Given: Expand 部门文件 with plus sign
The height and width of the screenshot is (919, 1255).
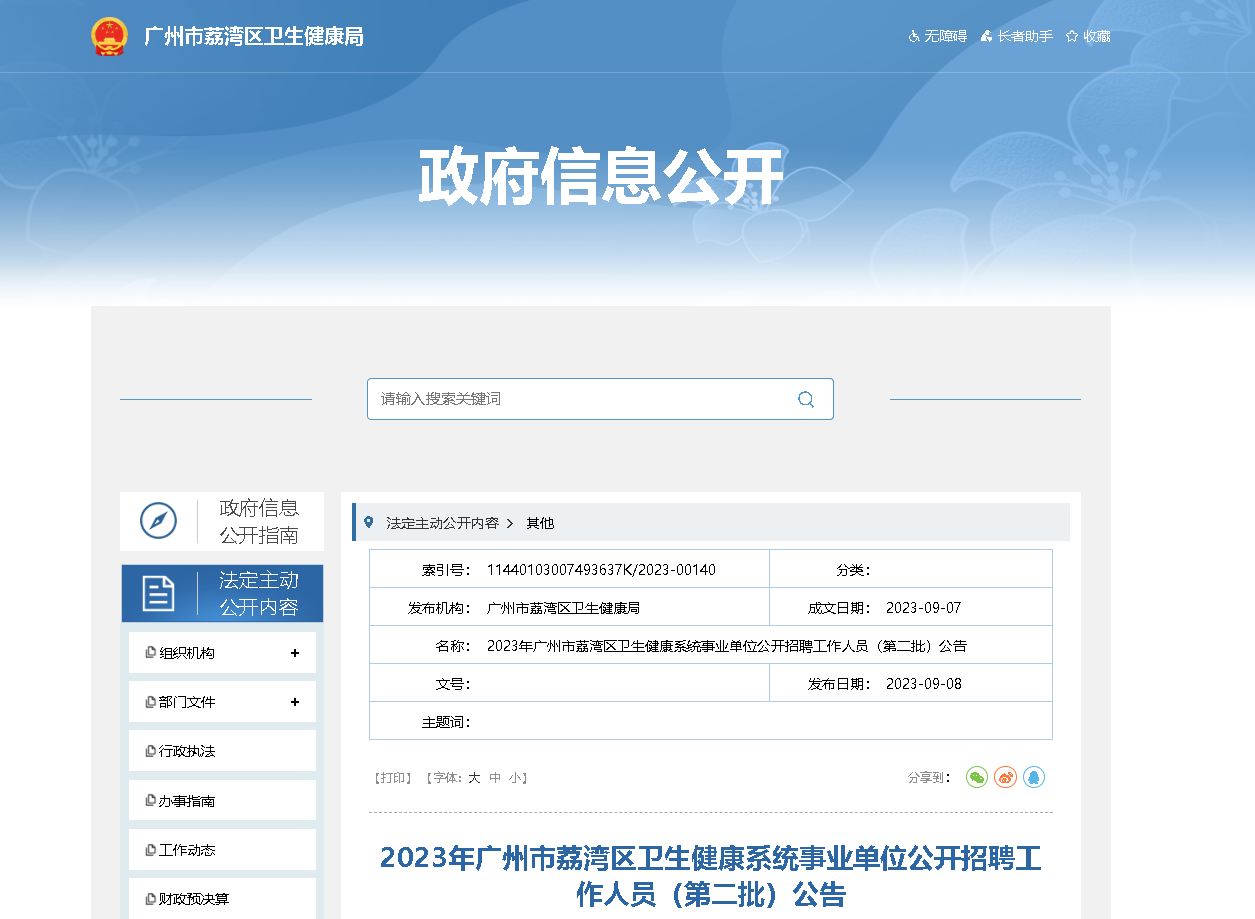Looking at the screenshot, I should point(295,702).
